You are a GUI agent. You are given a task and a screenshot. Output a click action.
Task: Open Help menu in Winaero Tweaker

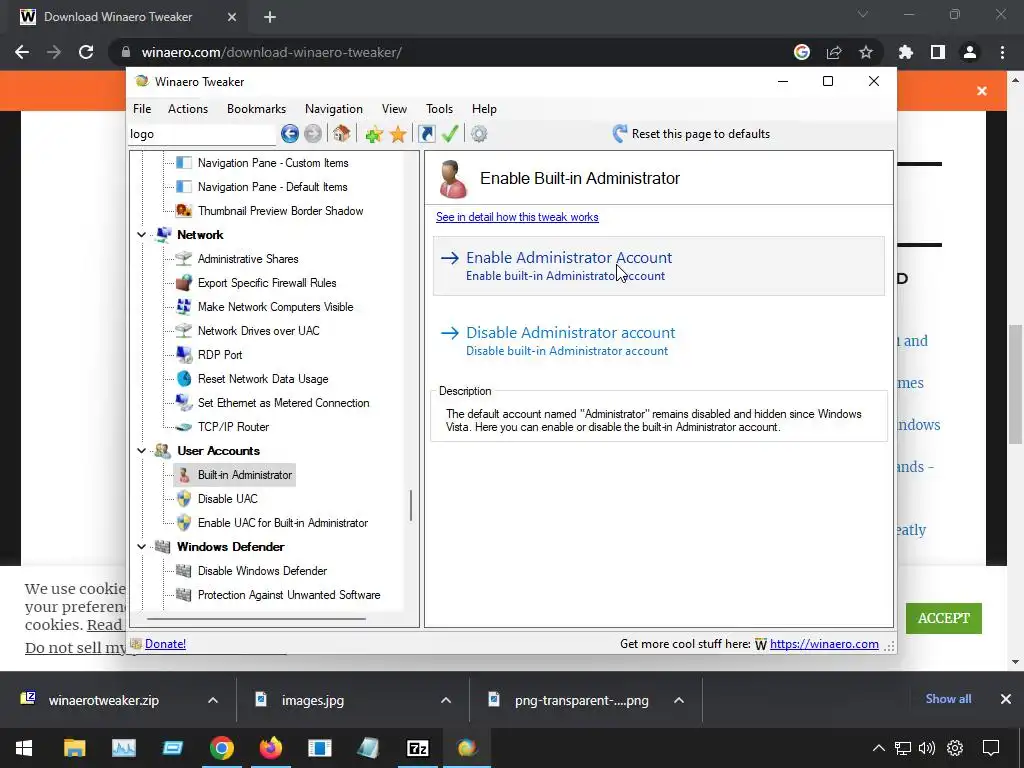click(x=485, y=109)
